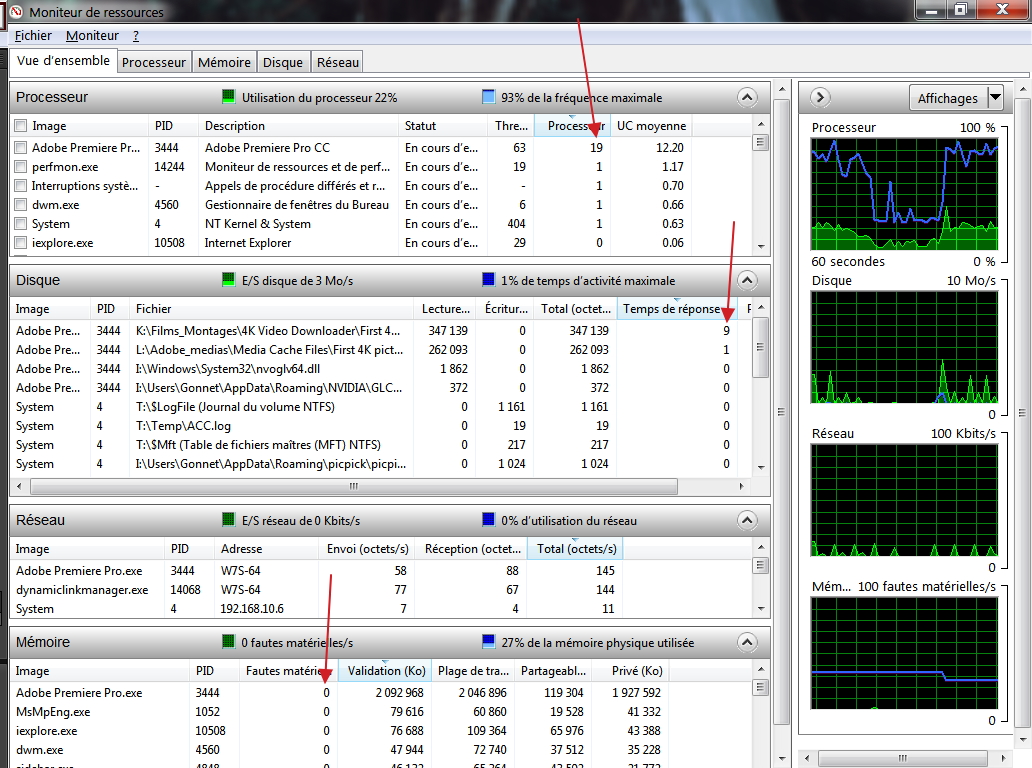Open the Fichier menu
Screen dimensions: 1032x768
pos(33,36)
